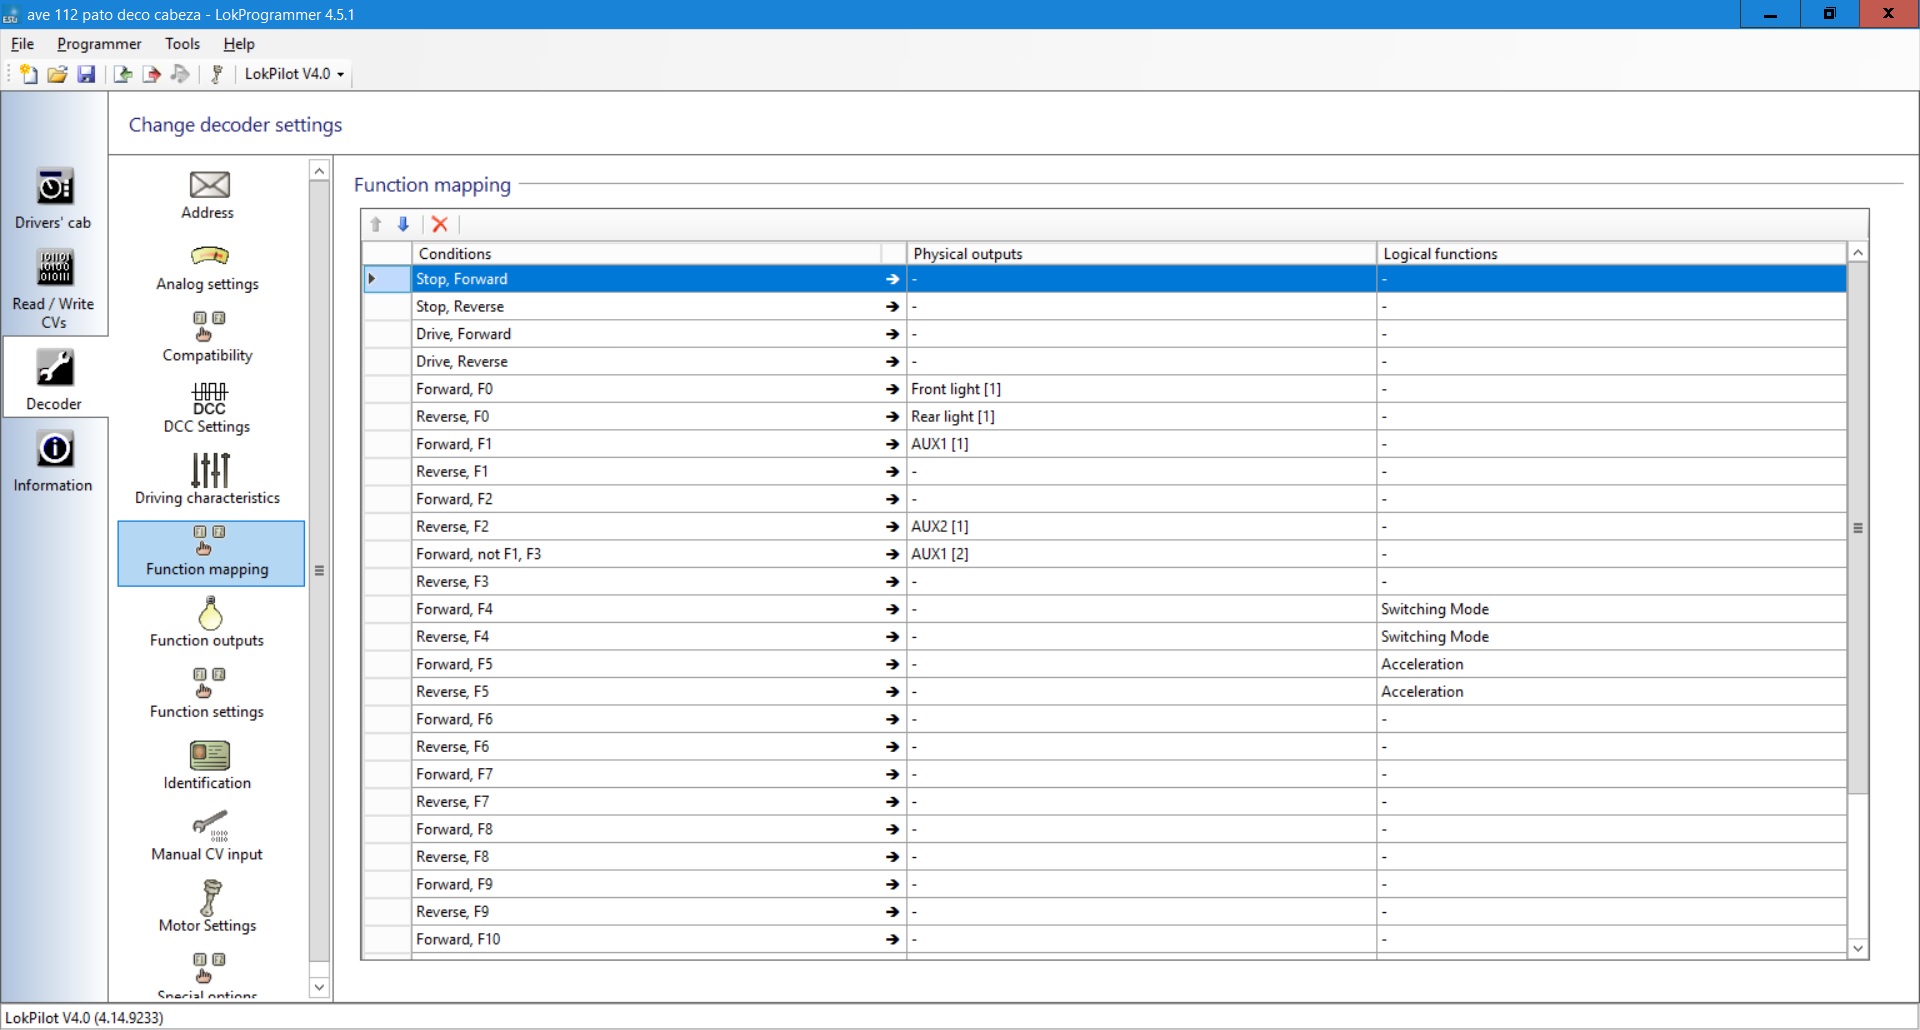Open the Help menu

[239, 44]
